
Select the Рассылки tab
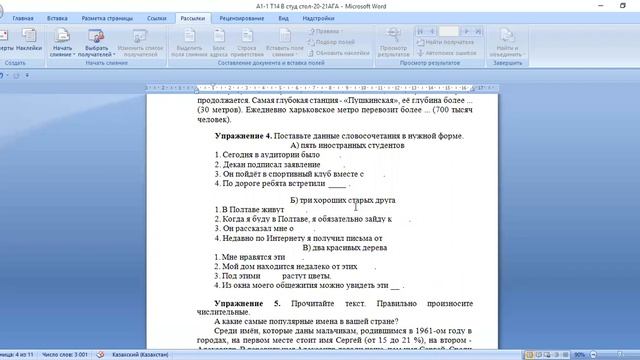[193, 18]
